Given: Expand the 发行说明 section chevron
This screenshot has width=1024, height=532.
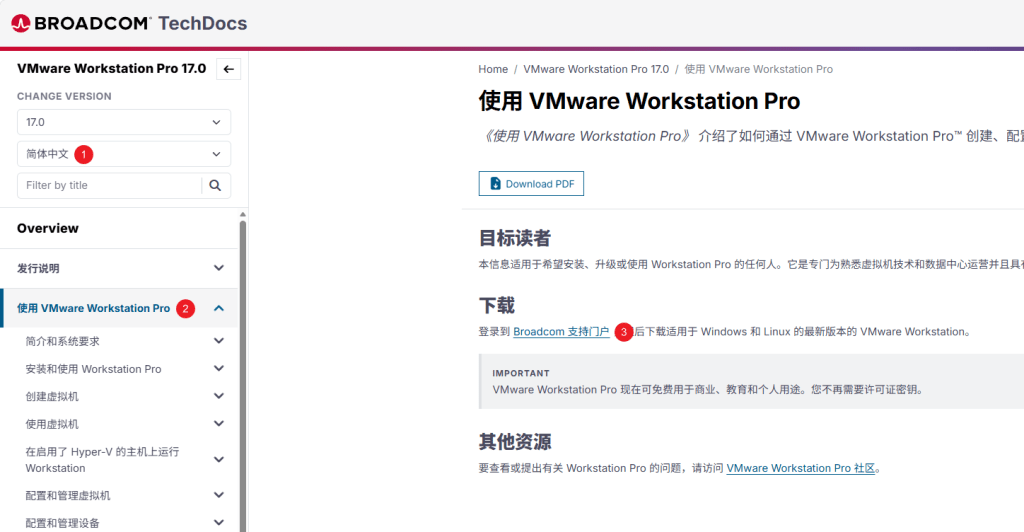Looking at the screenshot, I should [x=219, y=268].
